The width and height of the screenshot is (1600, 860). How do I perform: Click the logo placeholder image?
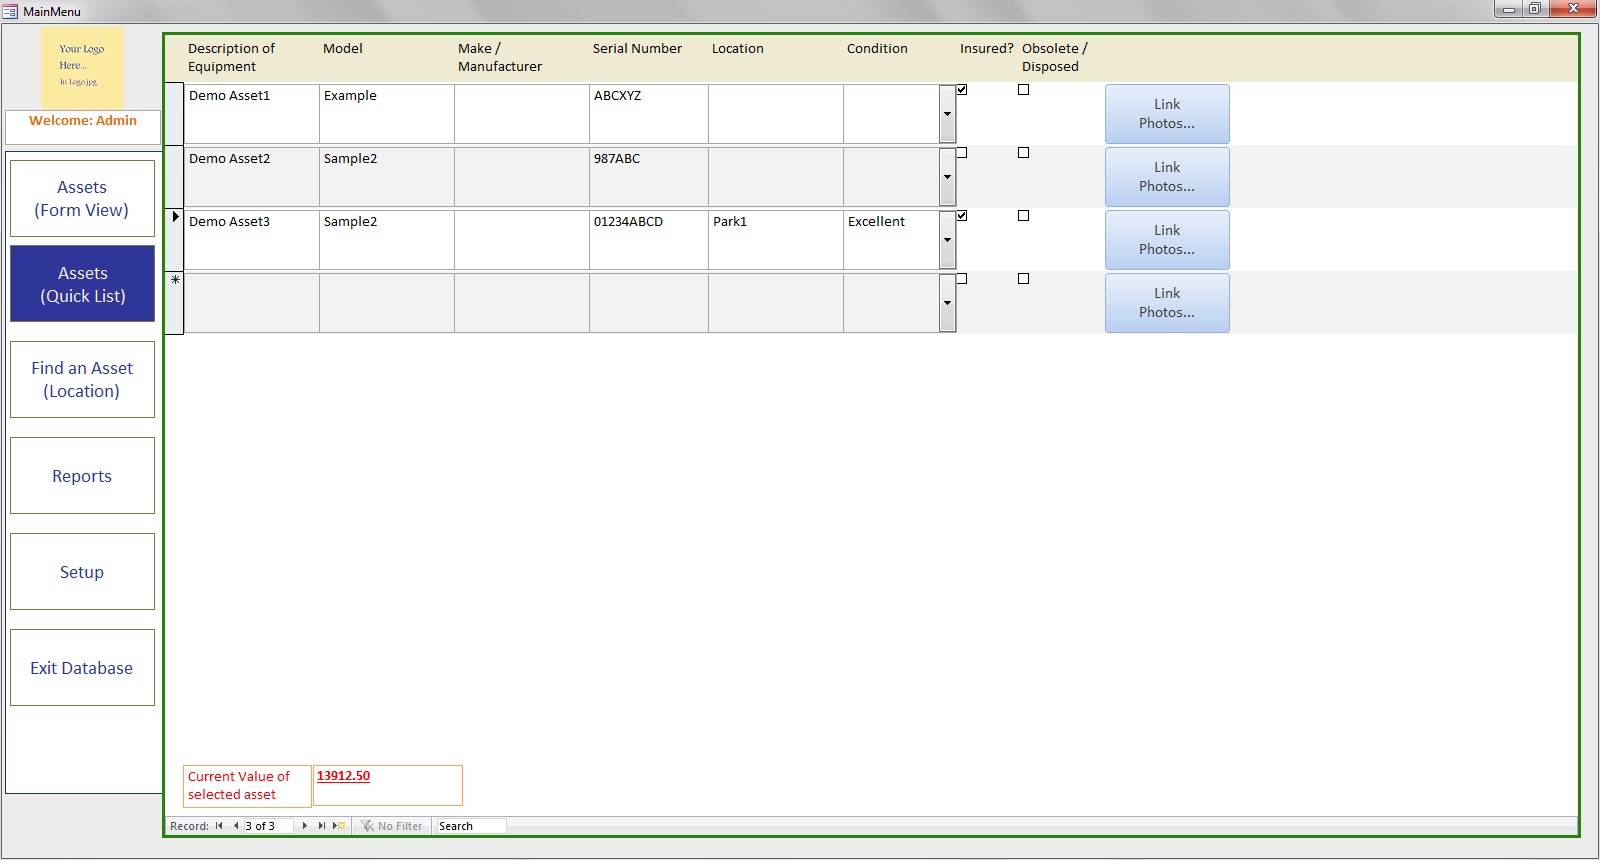coord(82,67)
